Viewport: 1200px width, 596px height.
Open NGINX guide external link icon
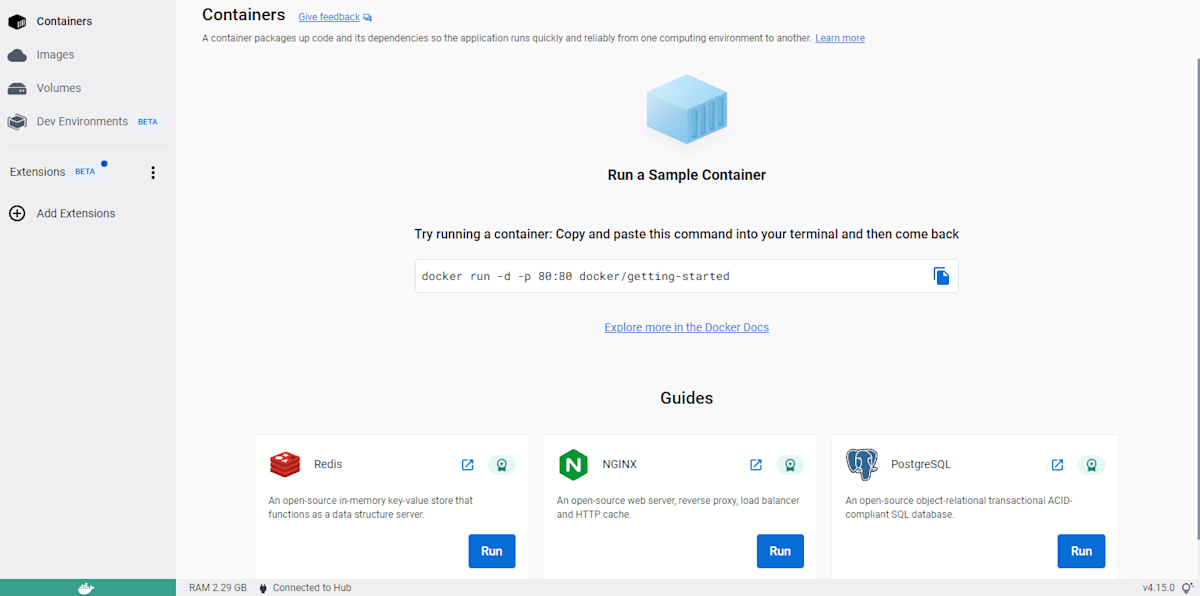(x=756, y=465)
